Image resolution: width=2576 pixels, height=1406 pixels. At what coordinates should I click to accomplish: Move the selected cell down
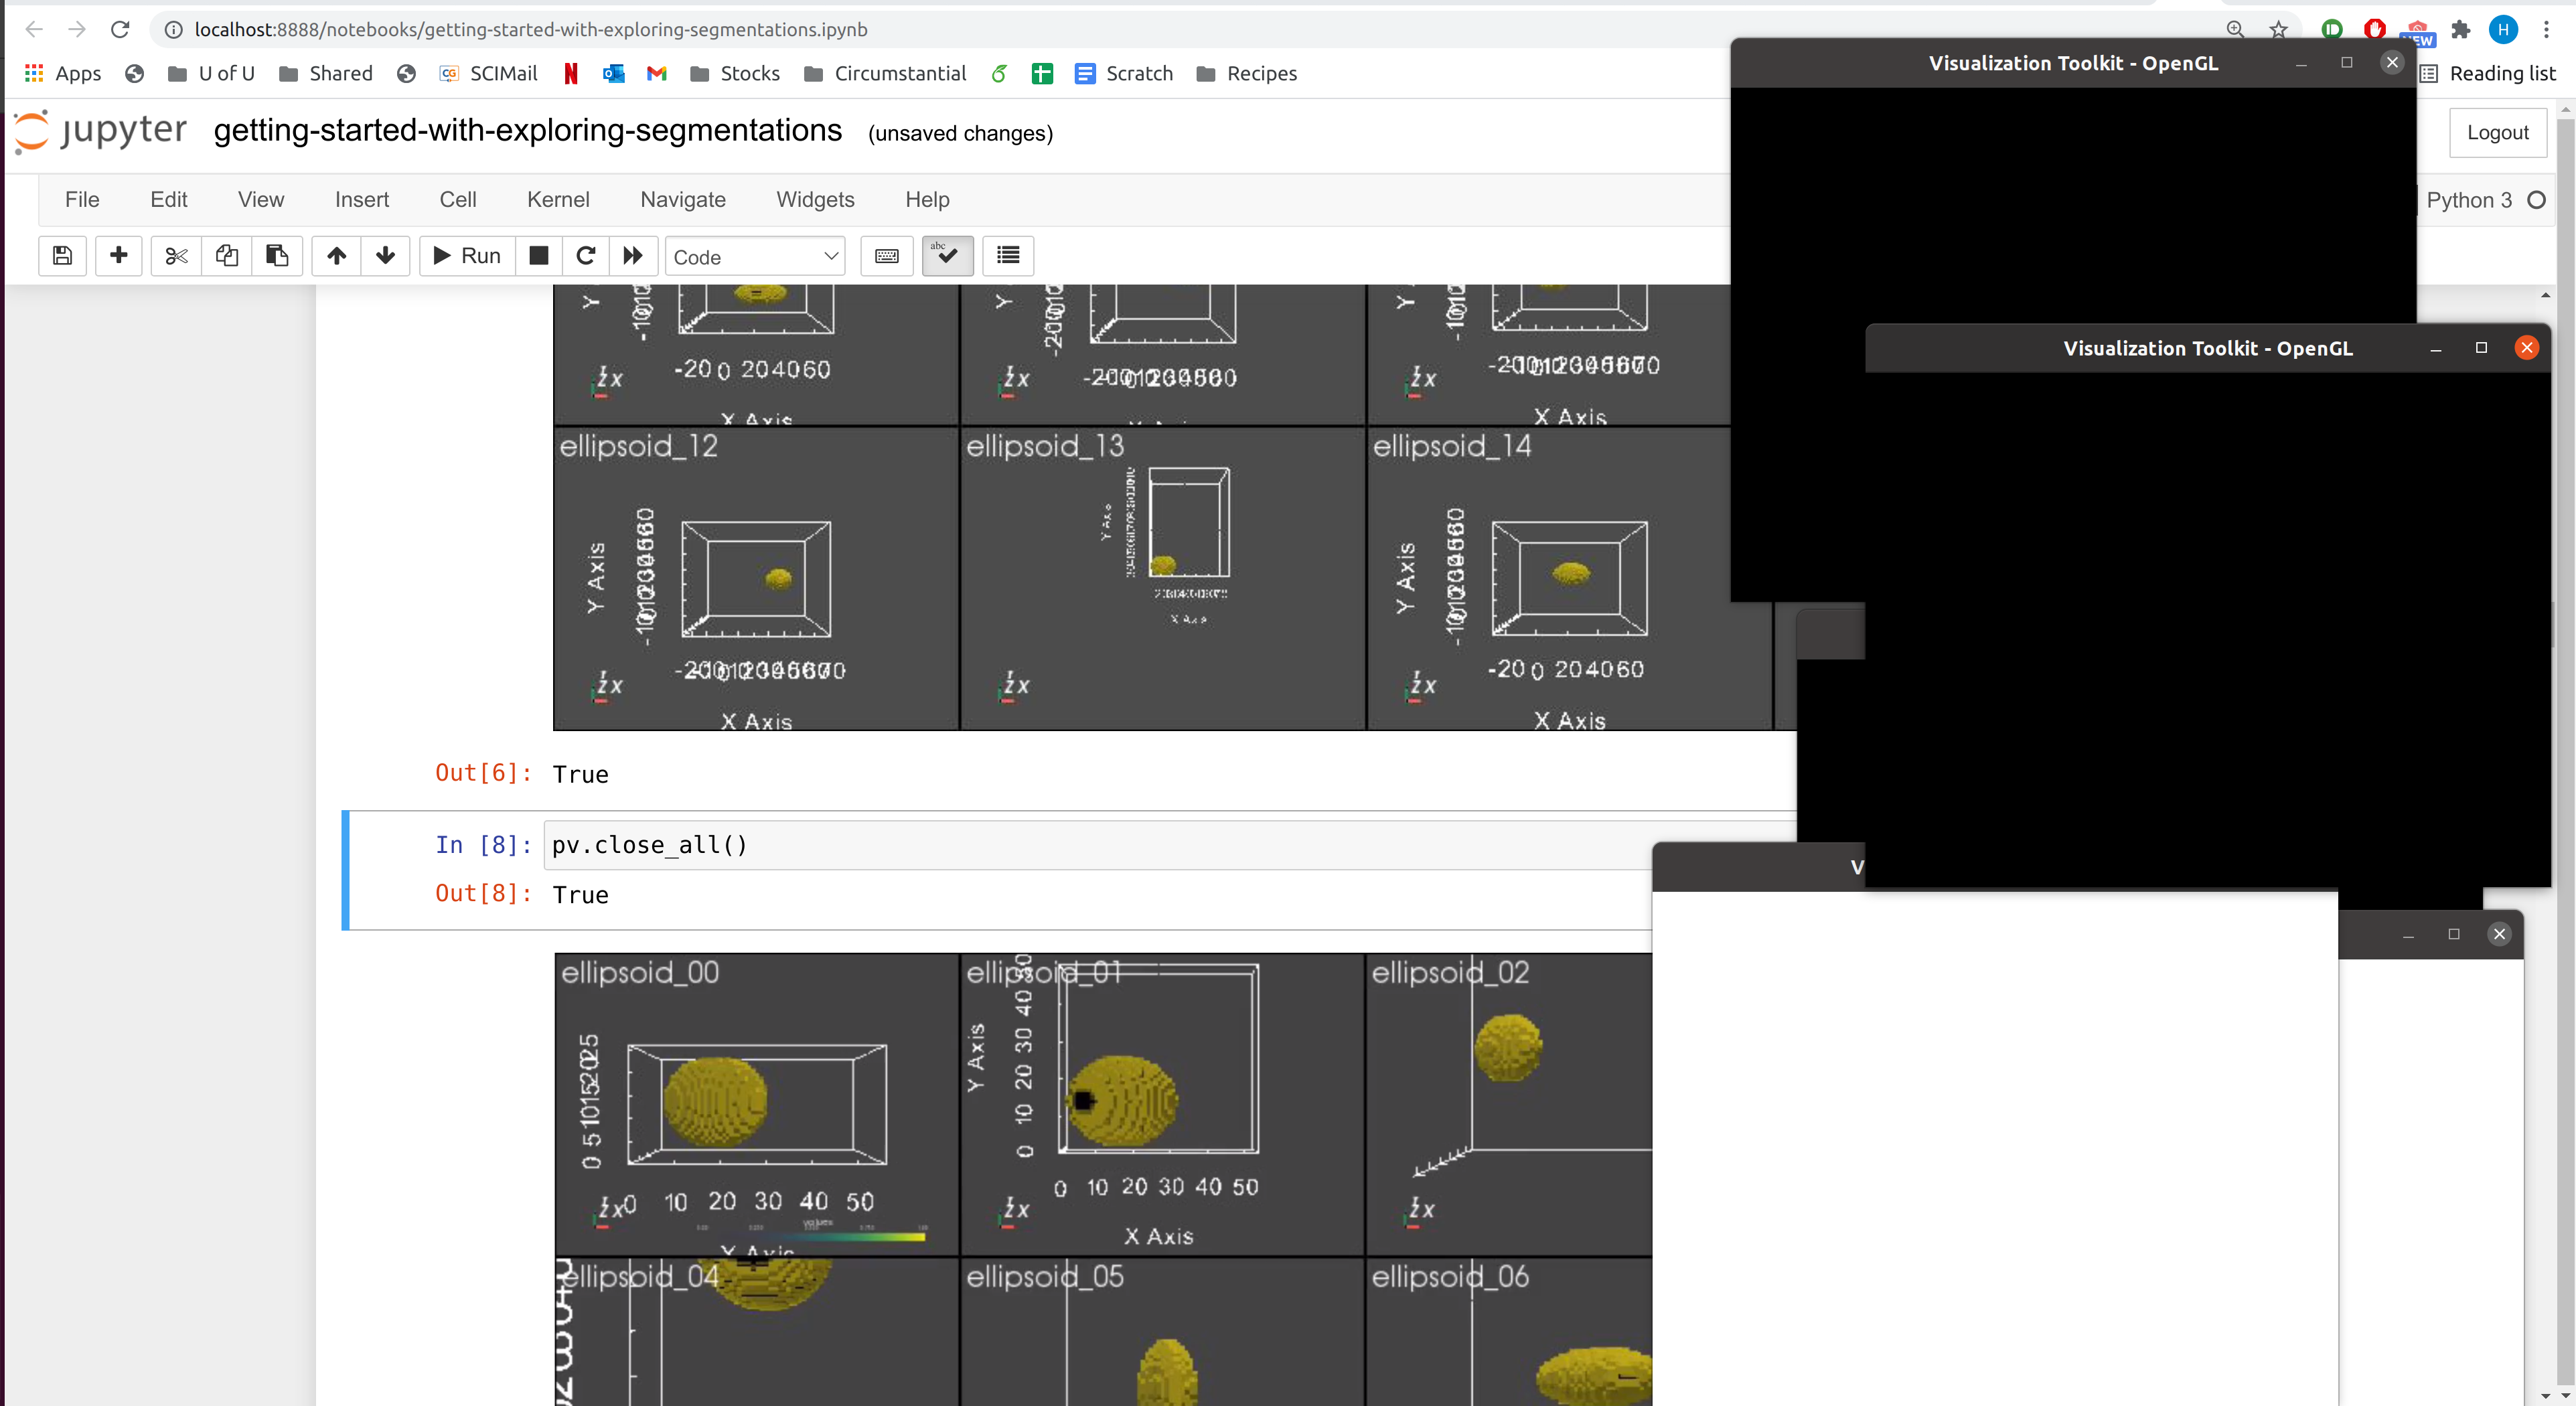(385, 256)
